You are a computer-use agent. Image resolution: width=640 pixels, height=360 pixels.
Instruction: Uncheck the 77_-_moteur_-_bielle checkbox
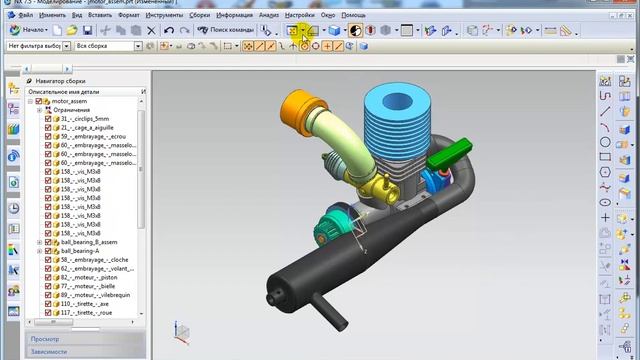48,286
